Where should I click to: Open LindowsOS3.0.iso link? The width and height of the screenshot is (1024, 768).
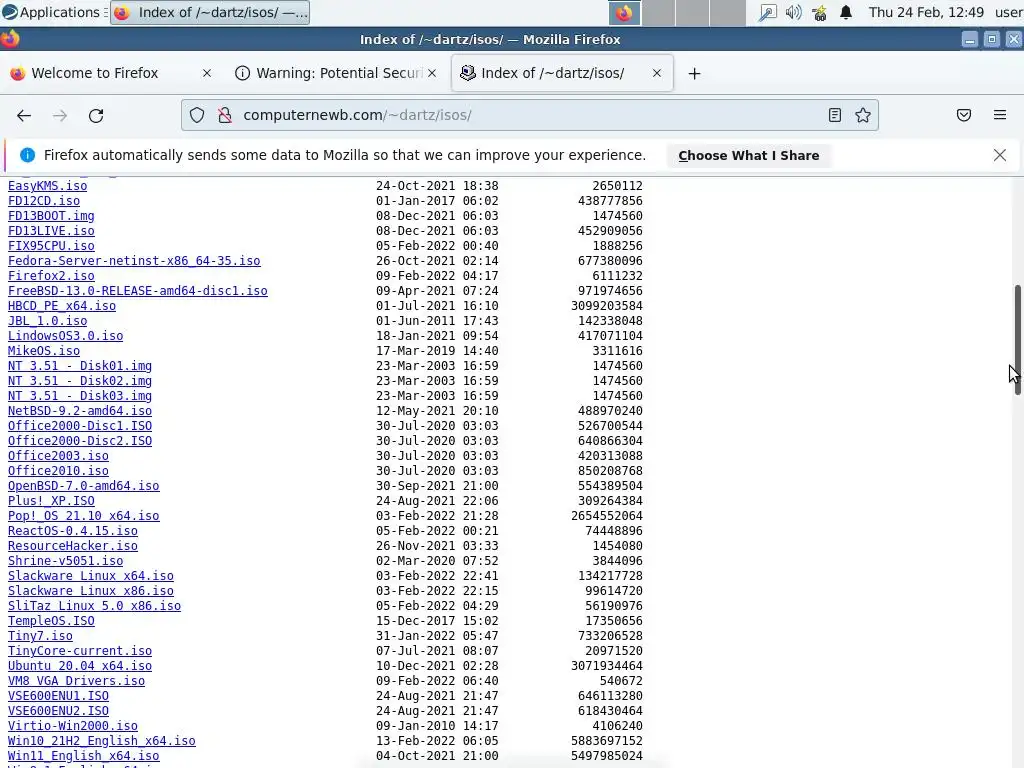pos(65,336)
